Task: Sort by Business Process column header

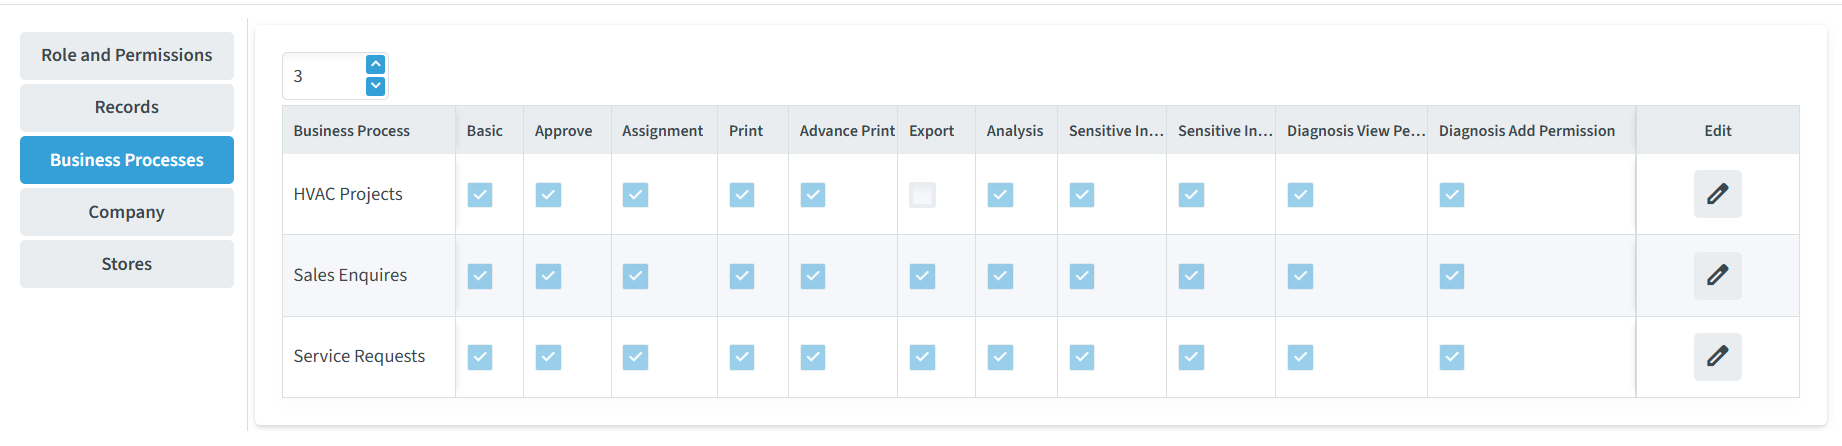Action: point(352,131)
